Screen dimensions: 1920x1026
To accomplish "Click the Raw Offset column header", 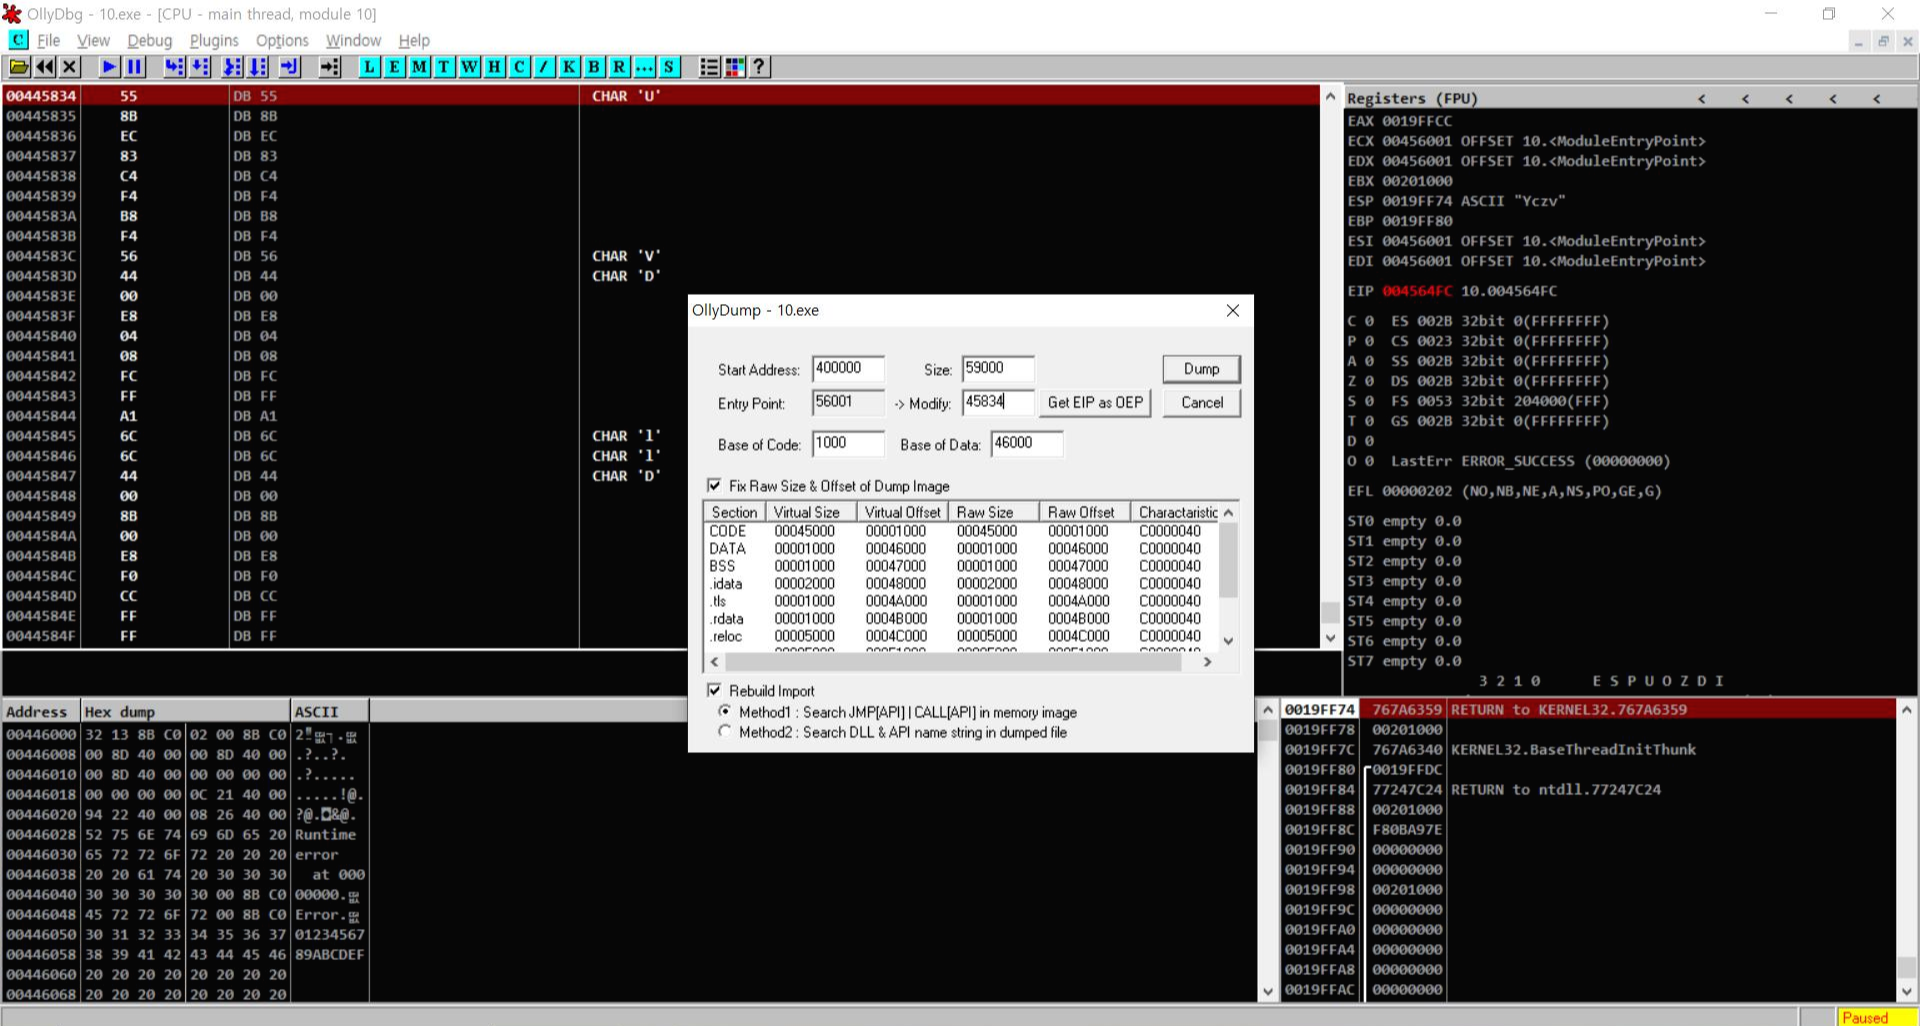I will (x=1084, y=512).
